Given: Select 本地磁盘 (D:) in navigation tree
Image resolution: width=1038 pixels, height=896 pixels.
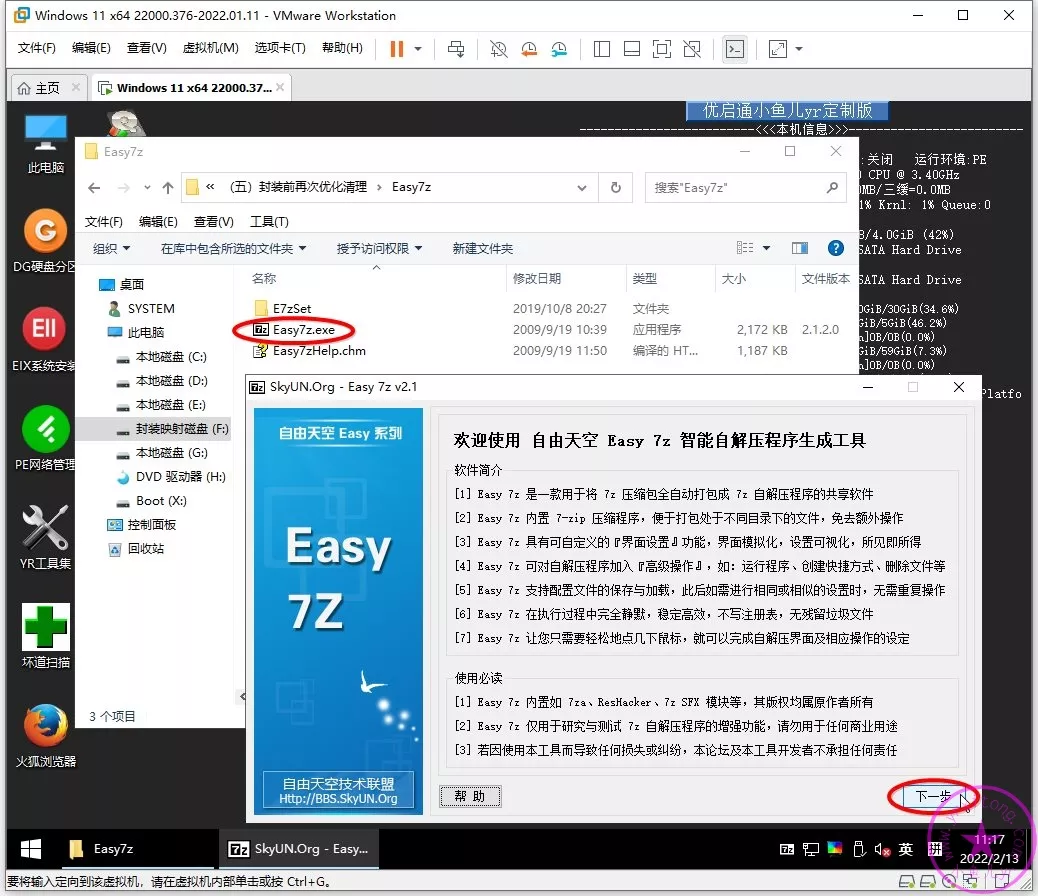Looking at the screenshot, I should point(171,381).
